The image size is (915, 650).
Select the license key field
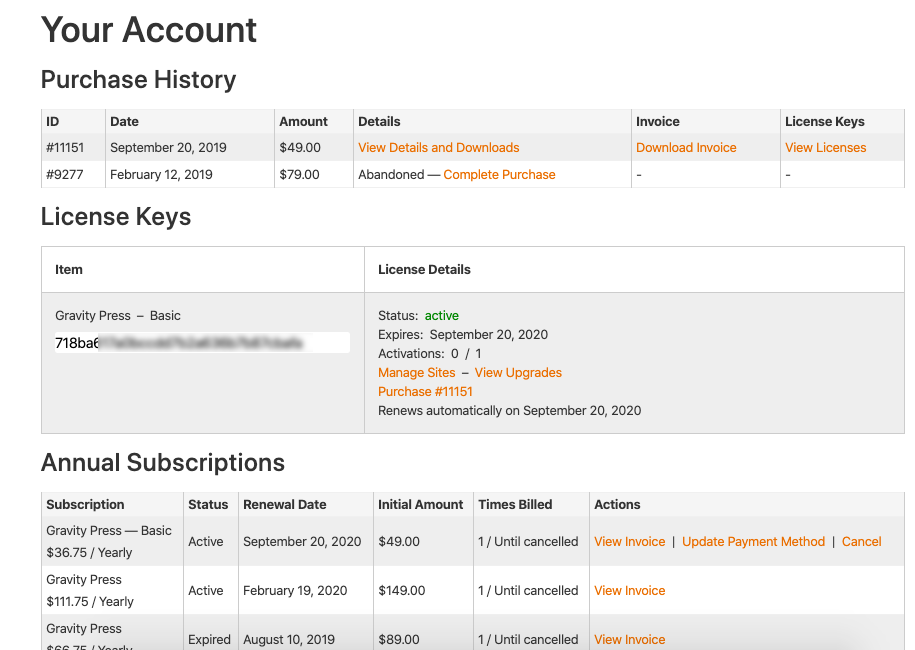pos(202,343)
